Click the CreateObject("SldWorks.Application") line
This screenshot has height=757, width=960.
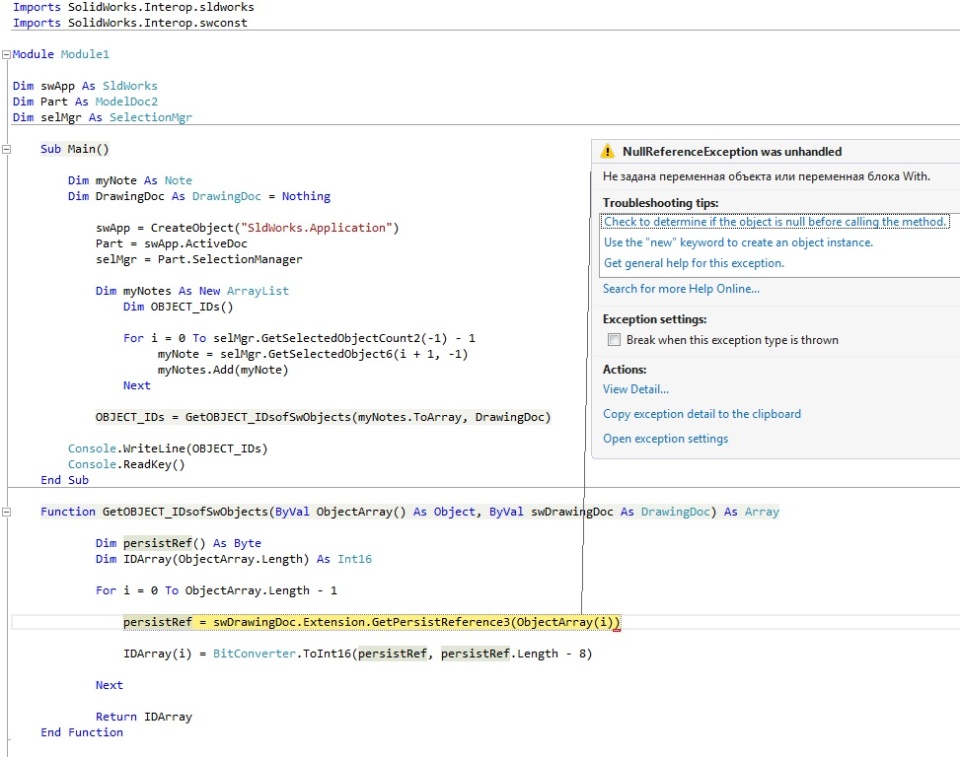247,228
